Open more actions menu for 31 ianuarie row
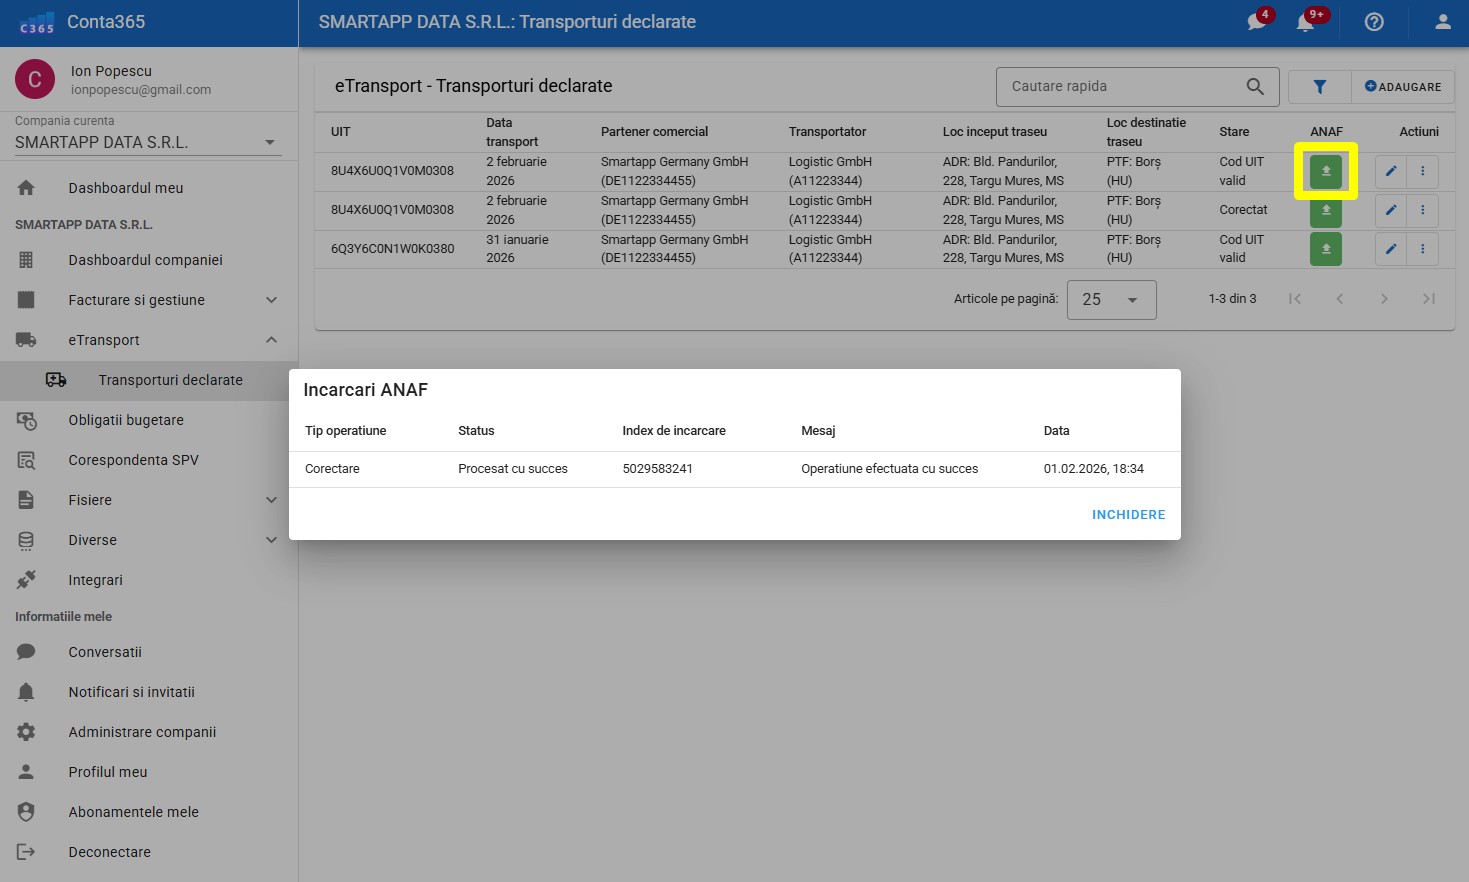 tap(1422, 249)
